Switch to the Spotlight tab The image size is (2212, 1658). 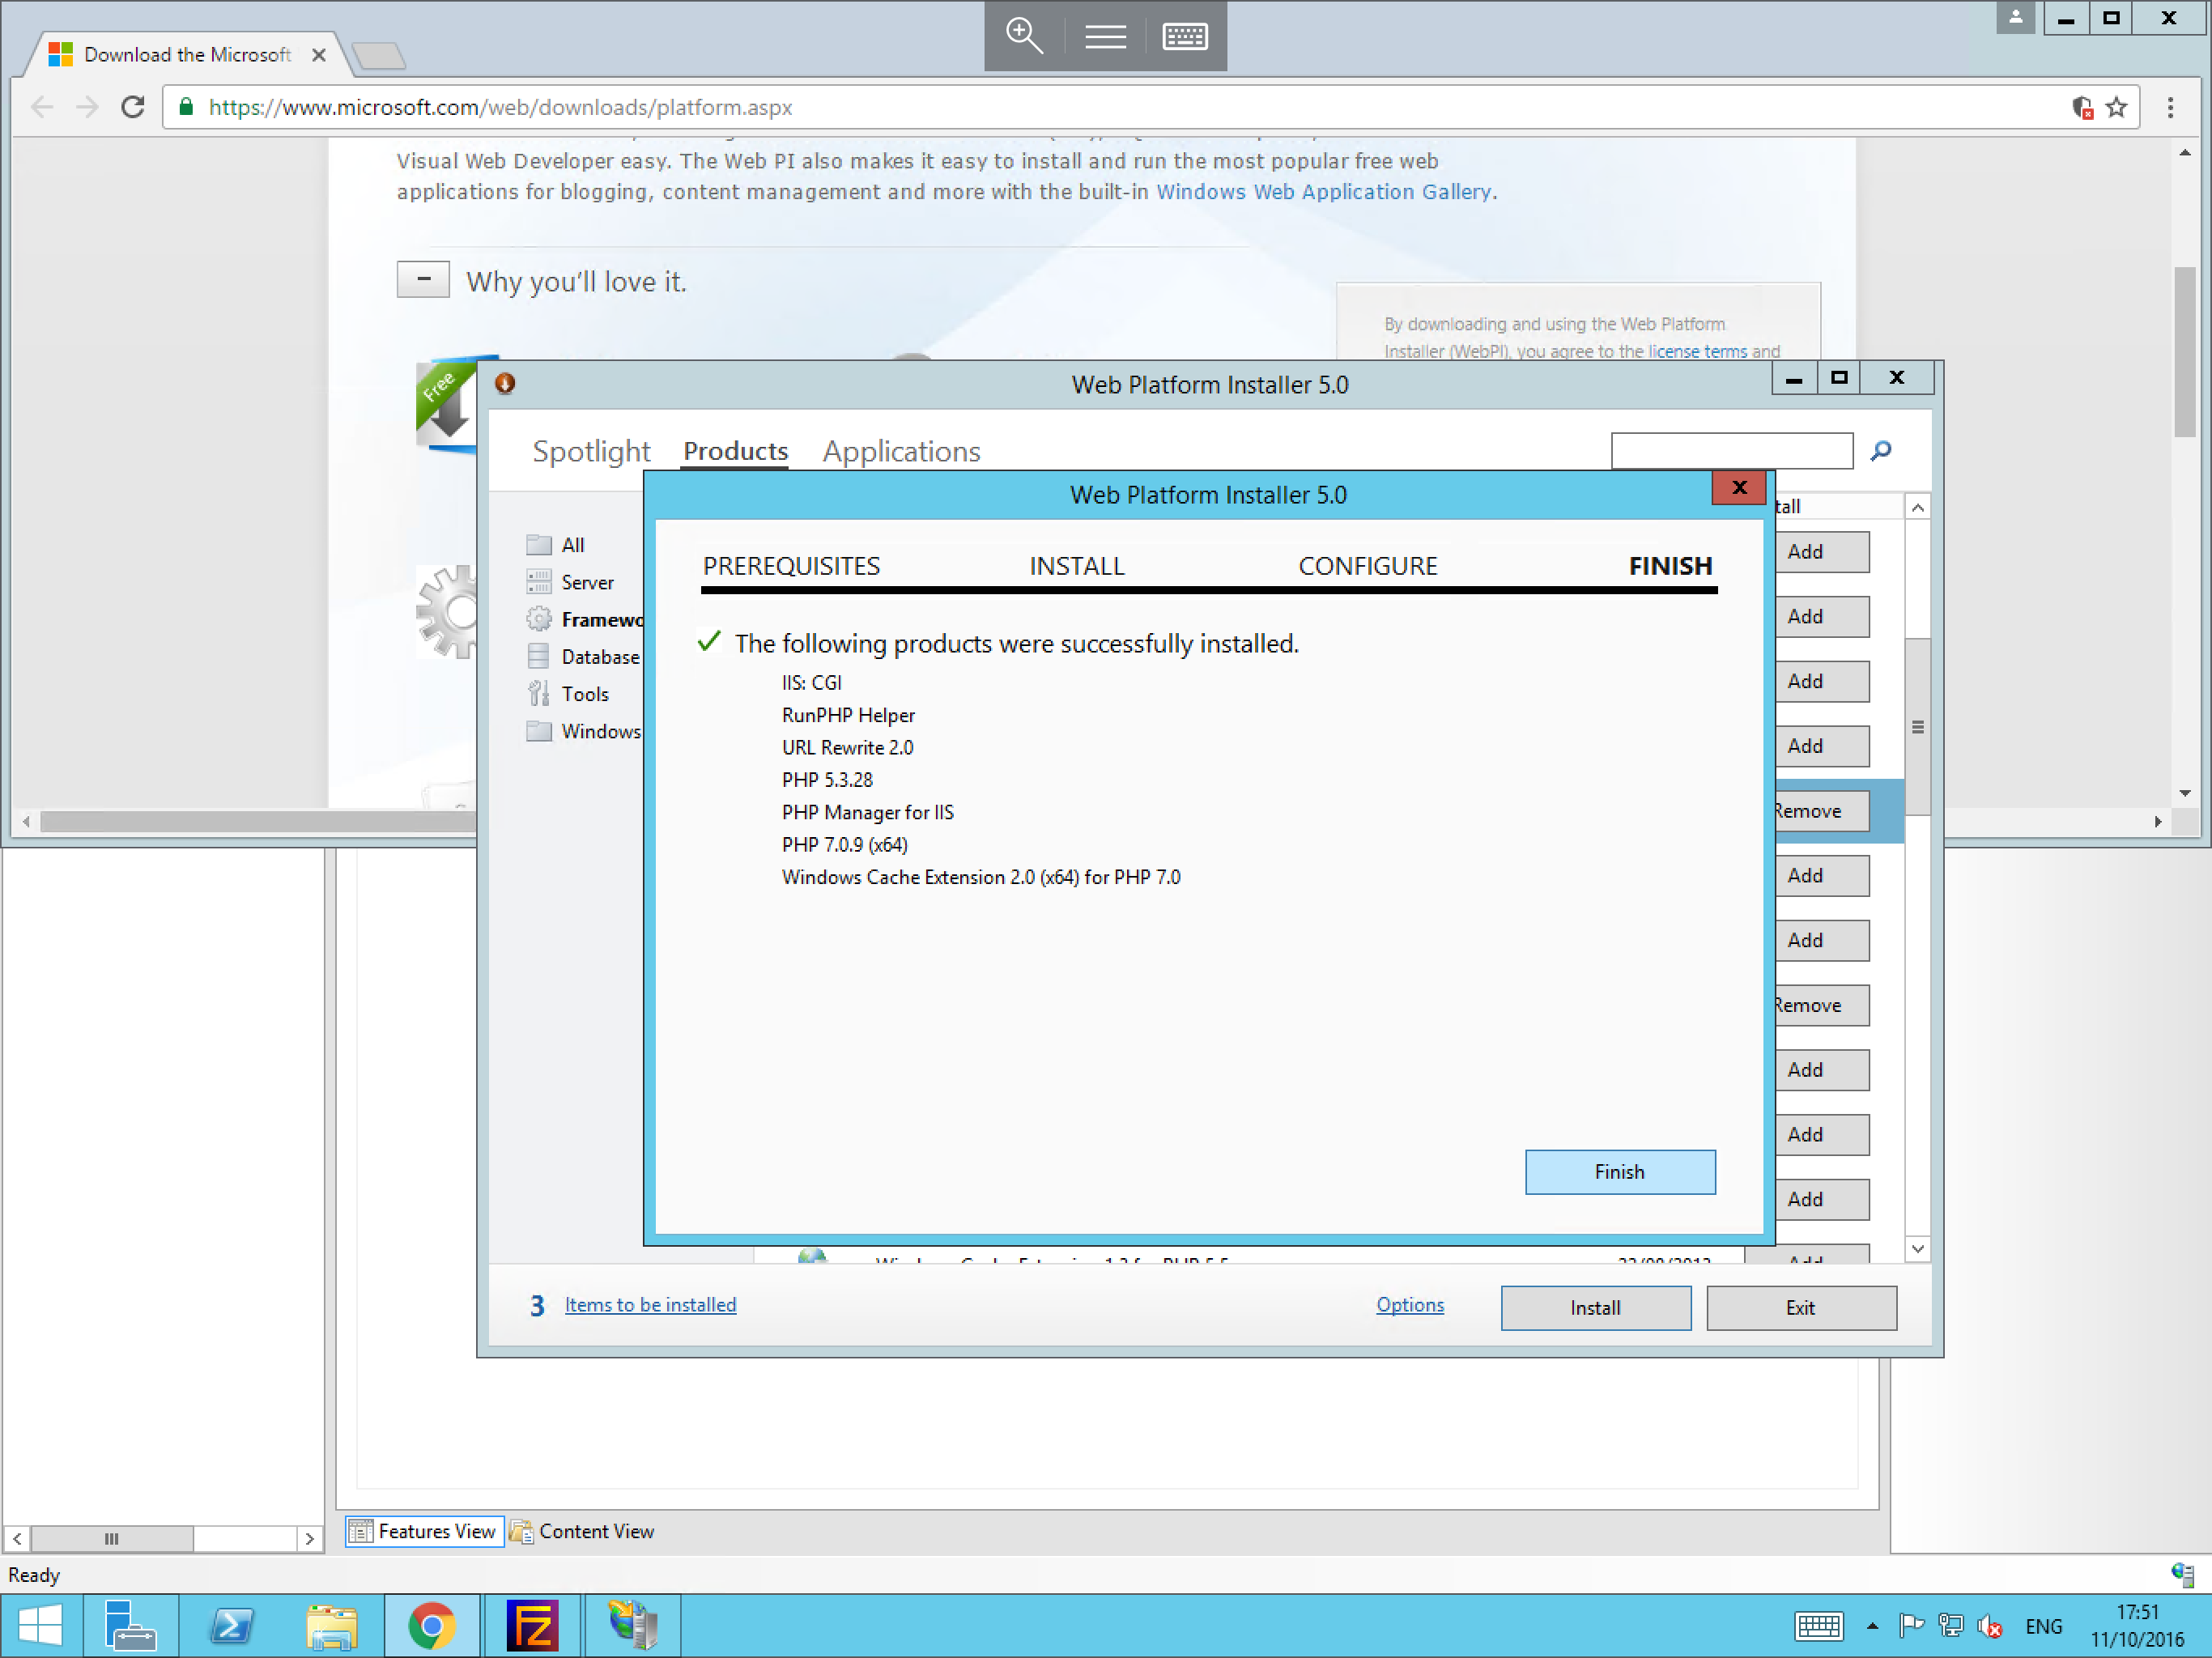[591, 451]
